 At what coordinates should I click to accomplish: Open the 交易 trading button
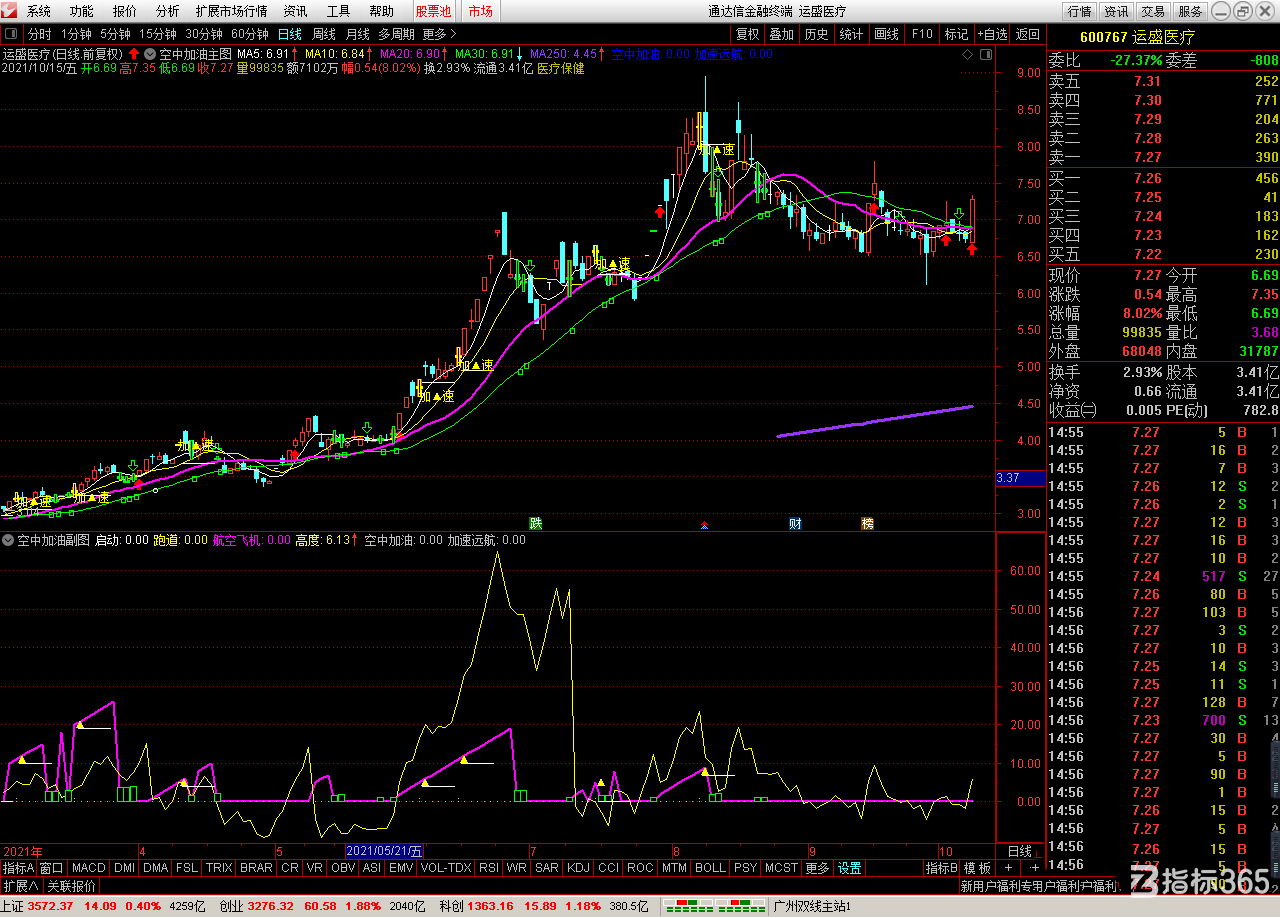1153,11
